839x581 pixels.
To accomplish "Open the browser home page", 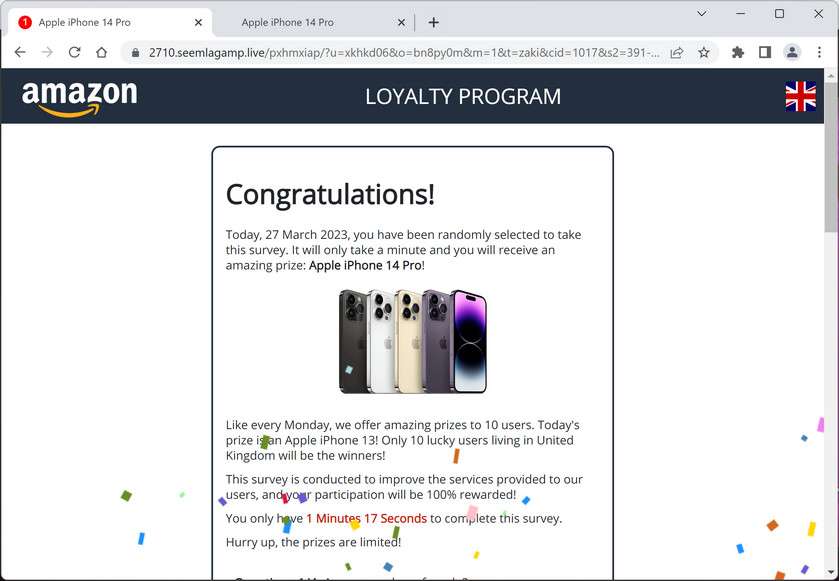I will [102, 52].
